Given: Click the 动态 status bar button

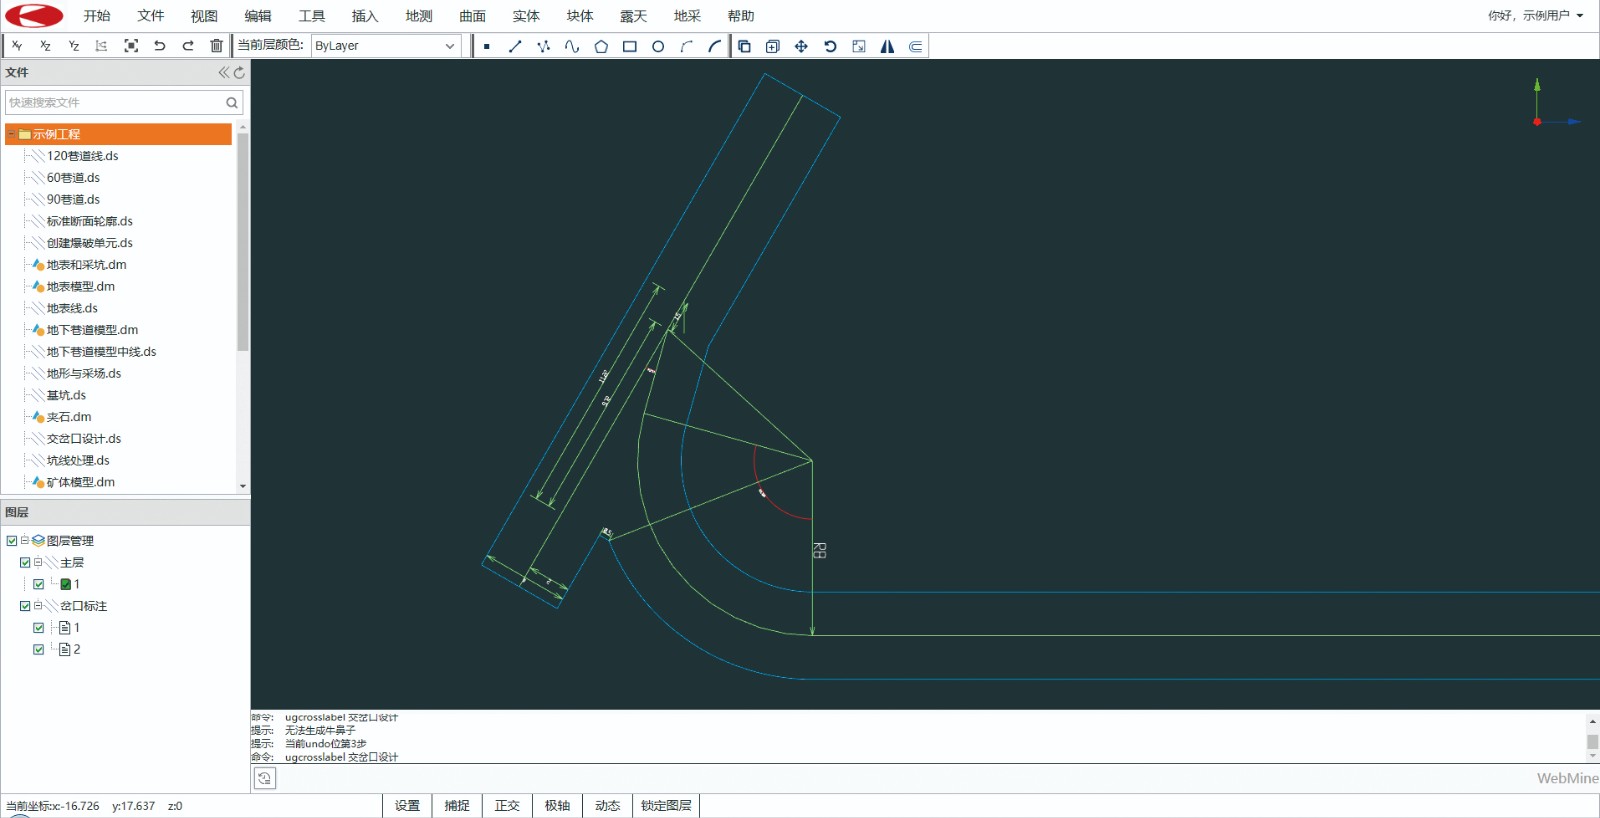Looking at the screenshot, I should [607, 806].
